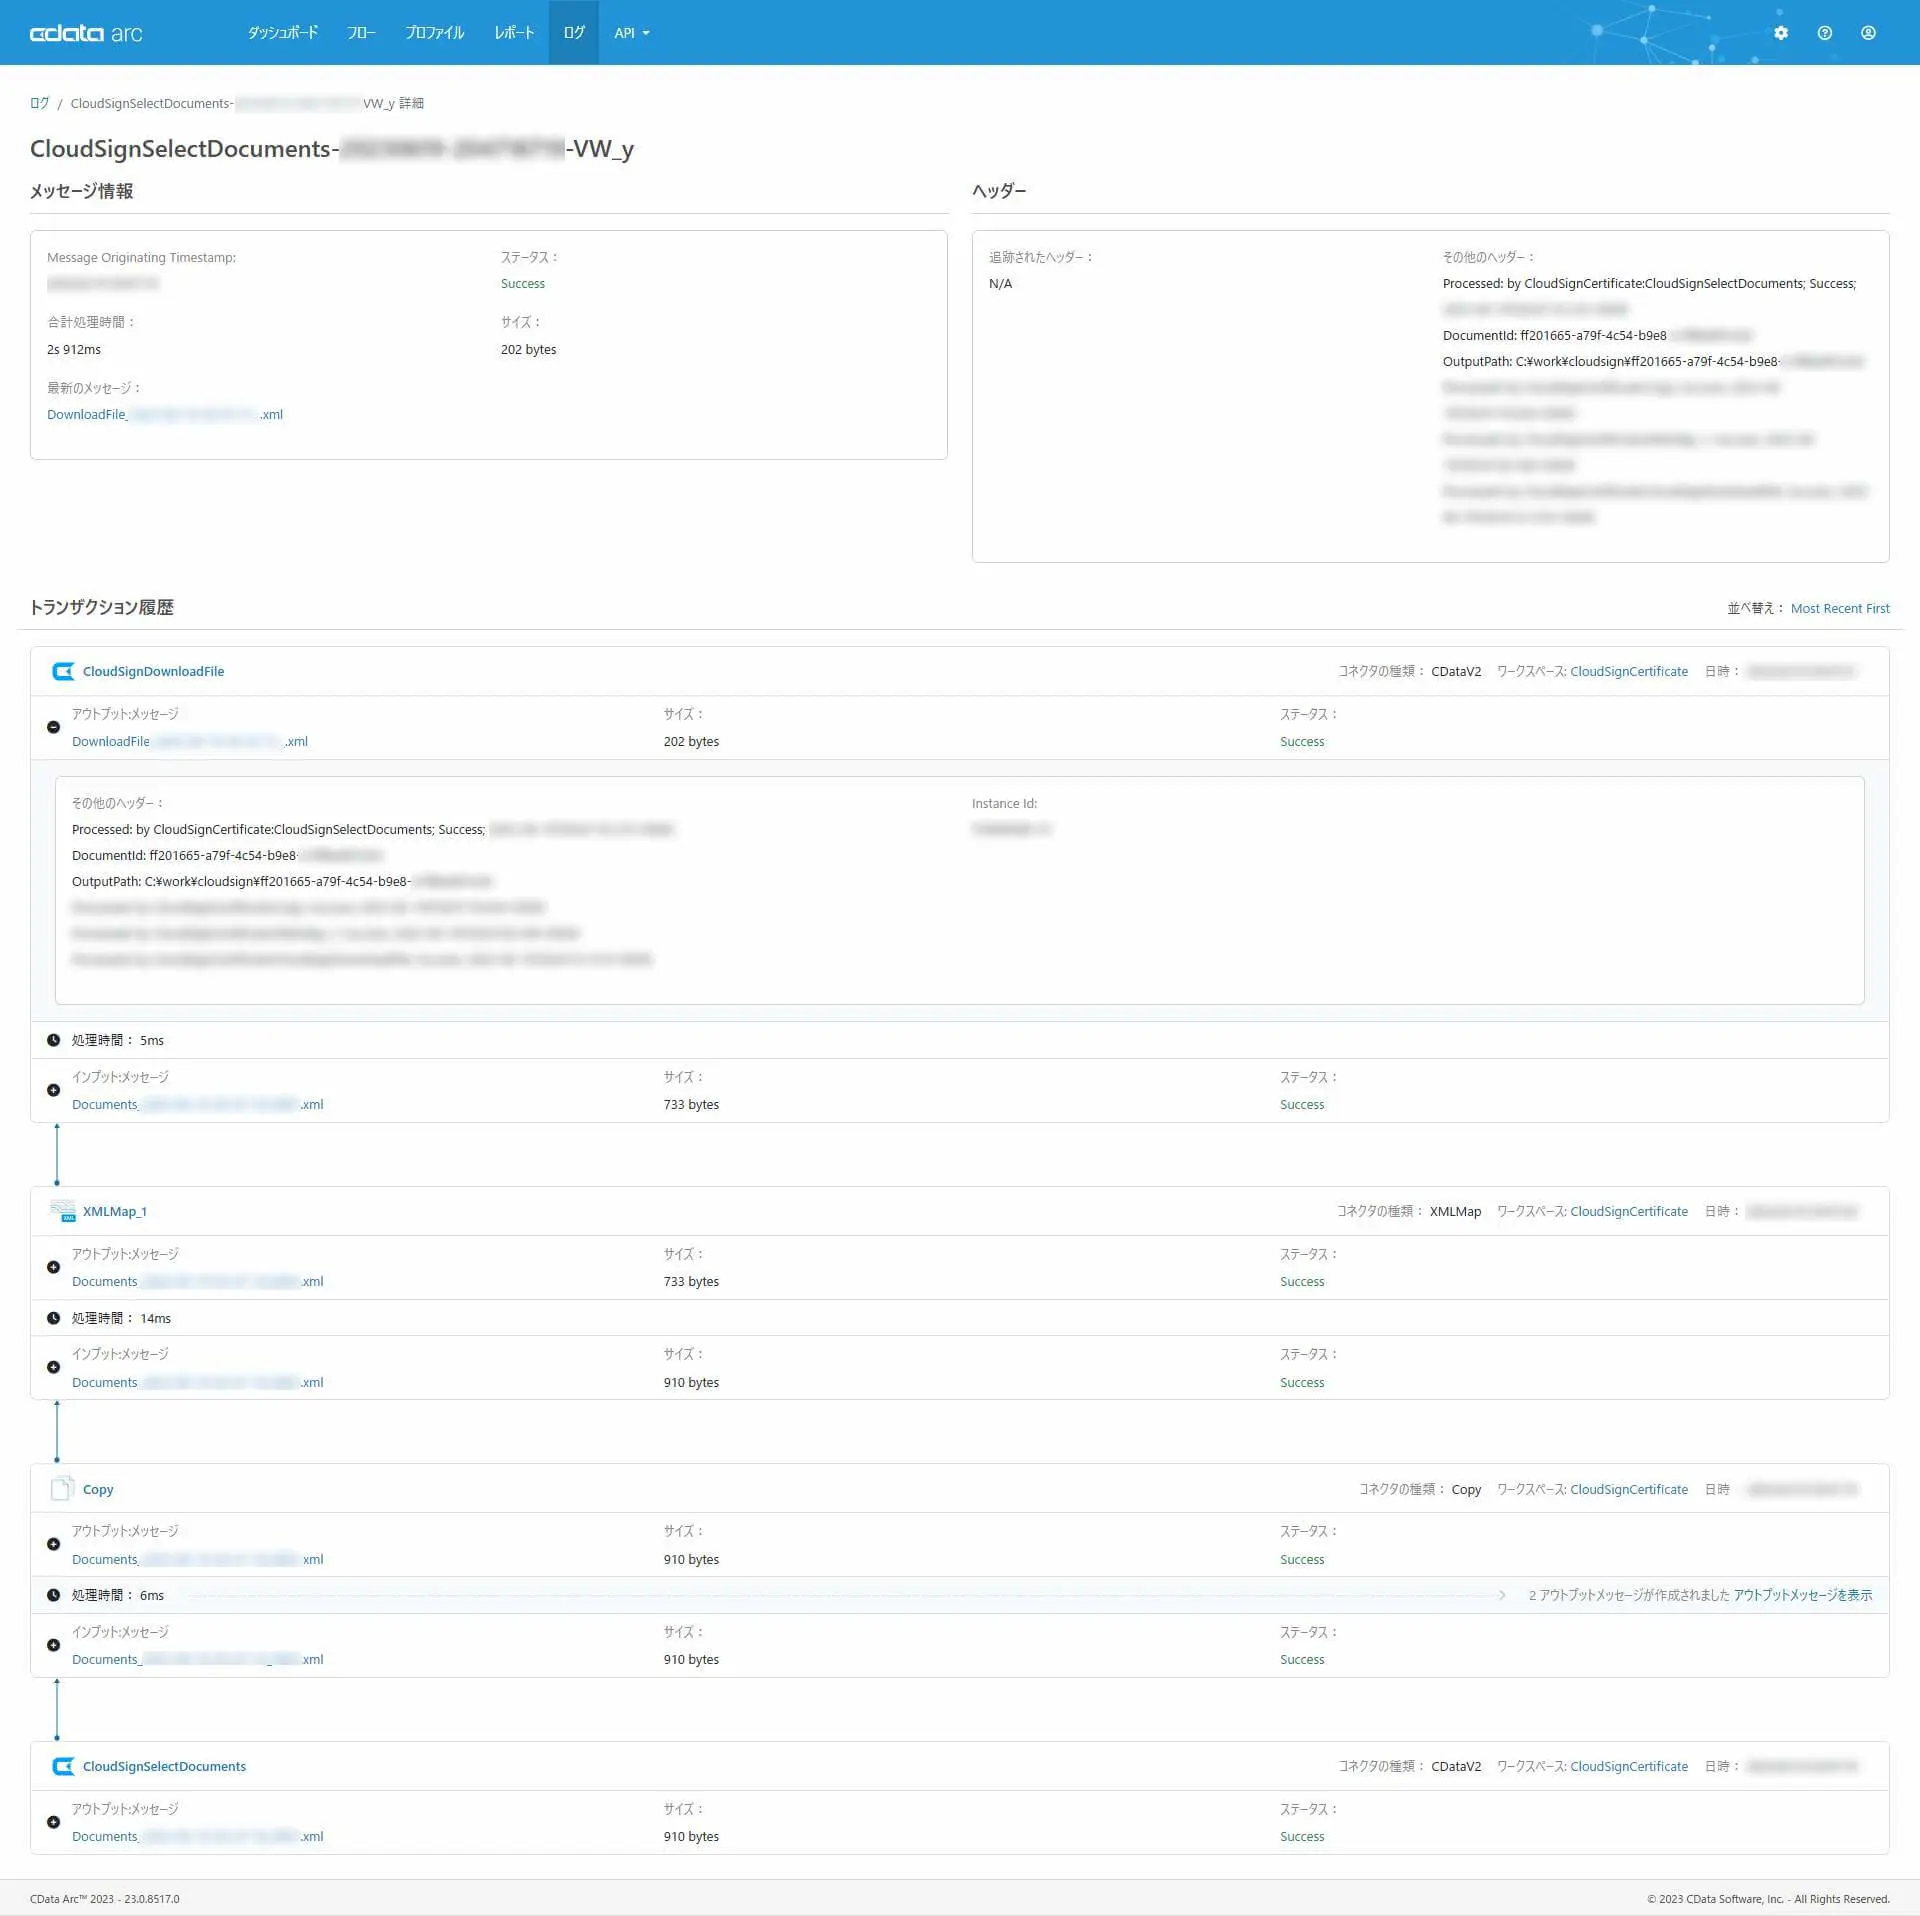Click the Copy connector icon
1920x1916 pixels.
62,1488
